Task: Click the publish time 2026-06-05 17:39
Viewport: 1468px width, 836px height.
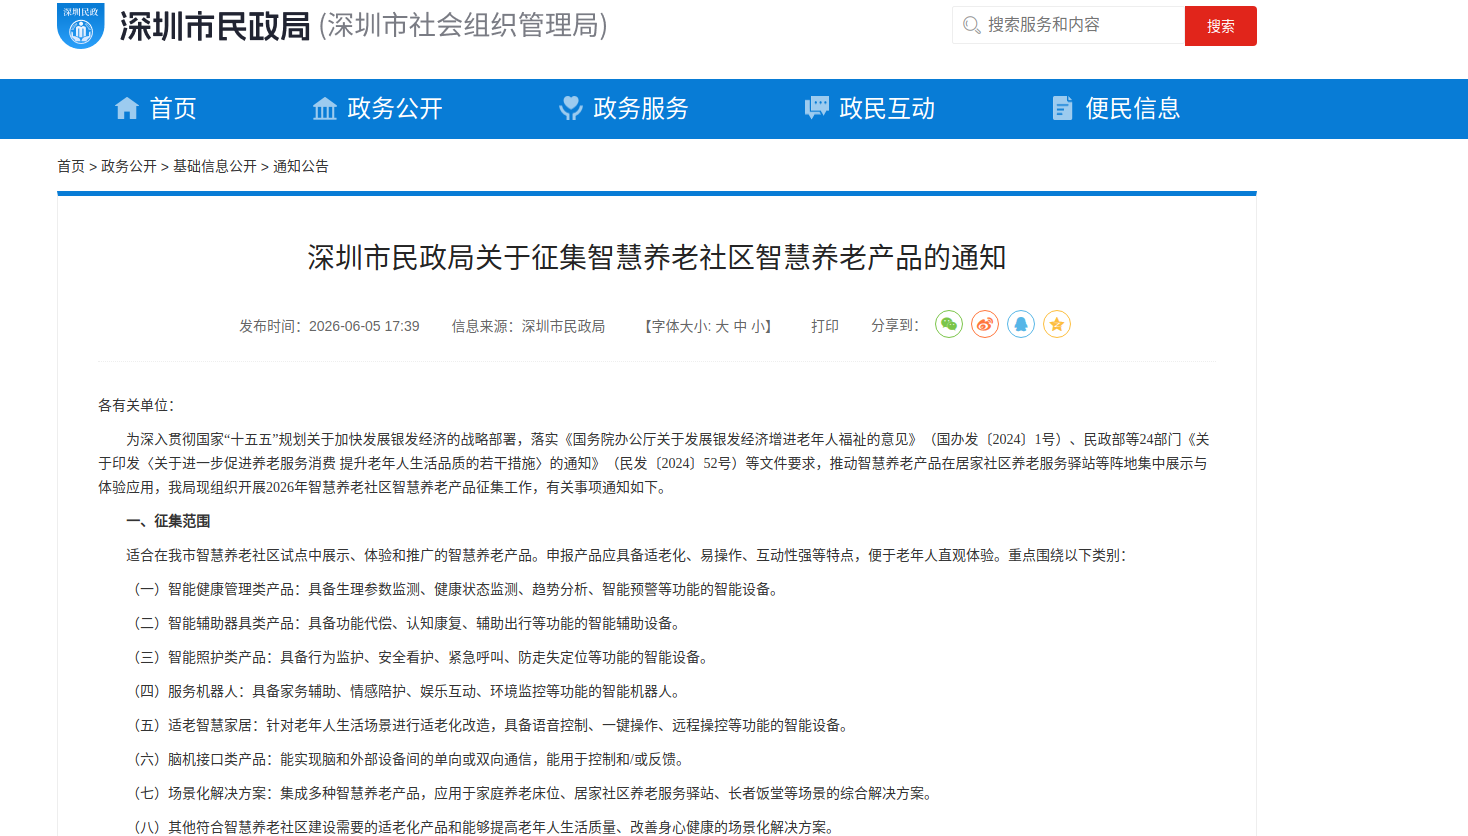Action: point(364,326)
